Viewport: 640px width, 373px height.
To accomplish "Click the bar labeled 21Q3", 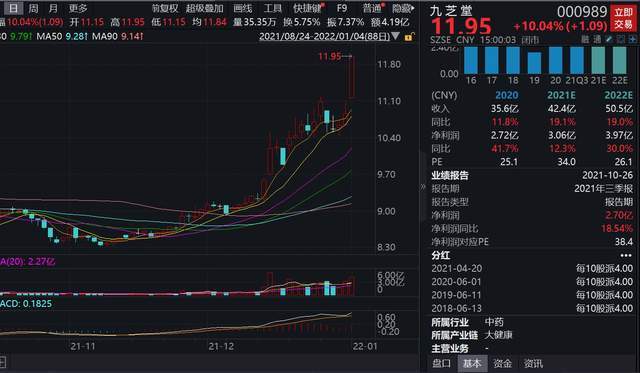I will [x=577, y=60].
